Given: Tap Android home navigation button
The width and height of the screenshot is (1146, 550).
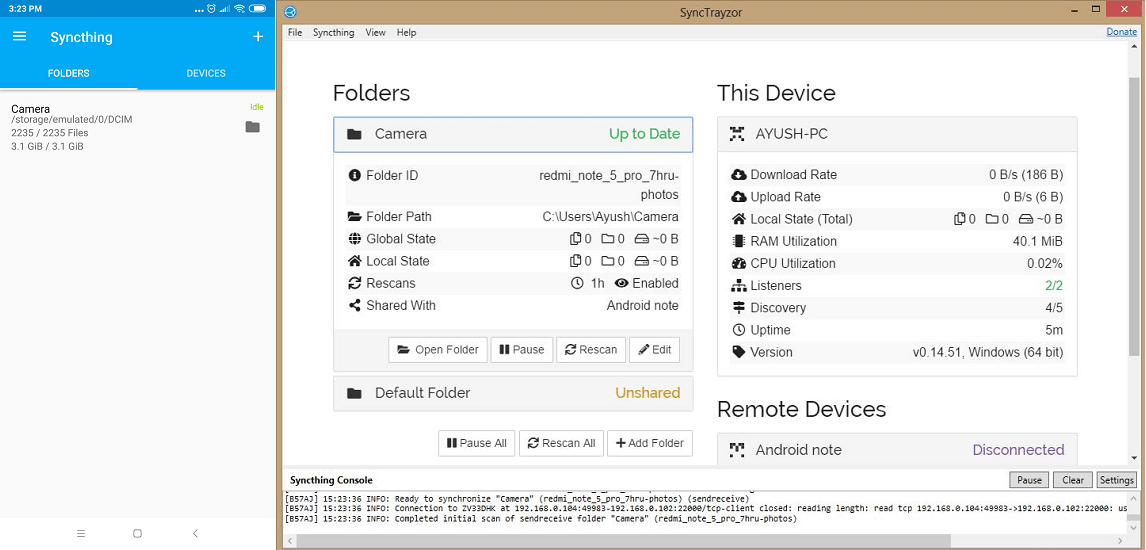Looking at the screenshot, I should pos(137,533).
